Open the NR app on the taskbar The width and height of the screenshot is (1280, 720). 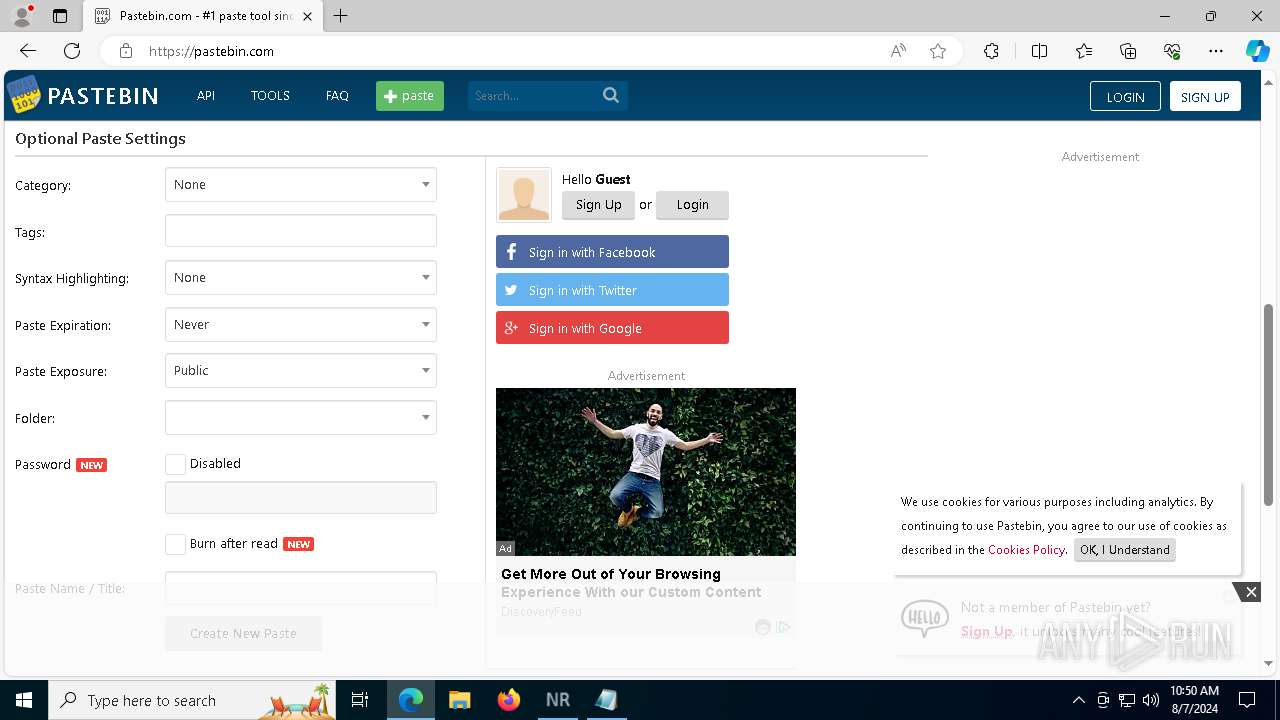pos(557,700)
